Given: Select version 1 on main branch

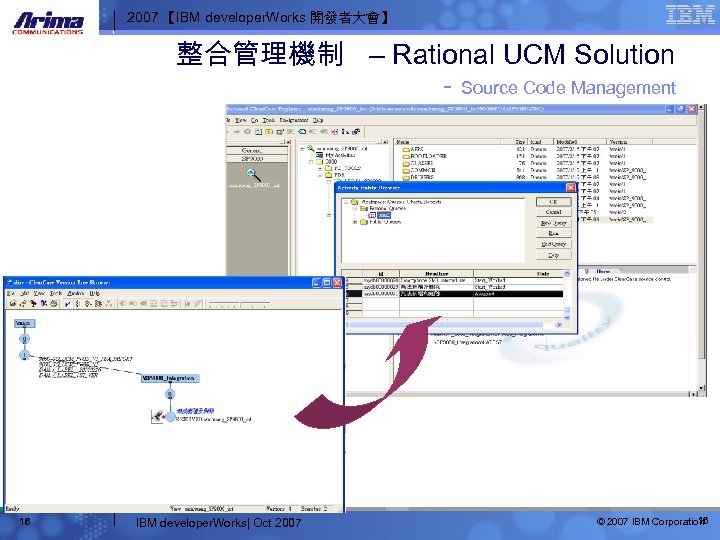Looking at the screenshot, I should [25, 355].
